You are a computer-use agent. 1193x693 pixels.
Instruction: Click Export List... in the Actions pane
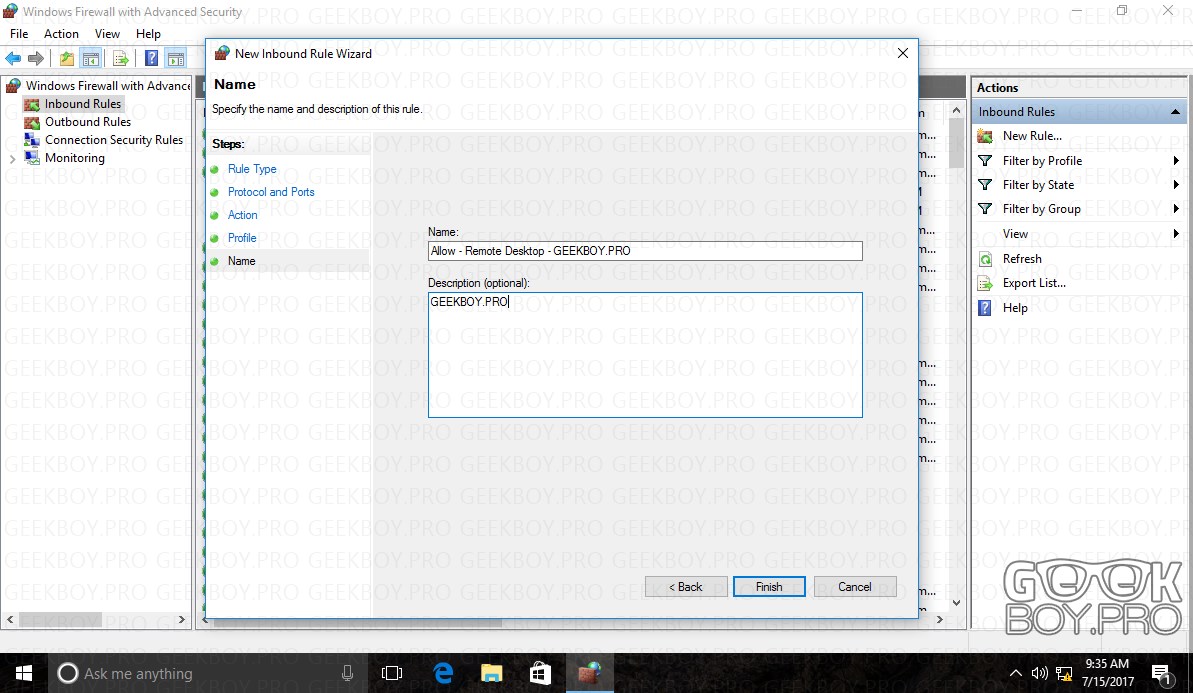[1034, 284]
